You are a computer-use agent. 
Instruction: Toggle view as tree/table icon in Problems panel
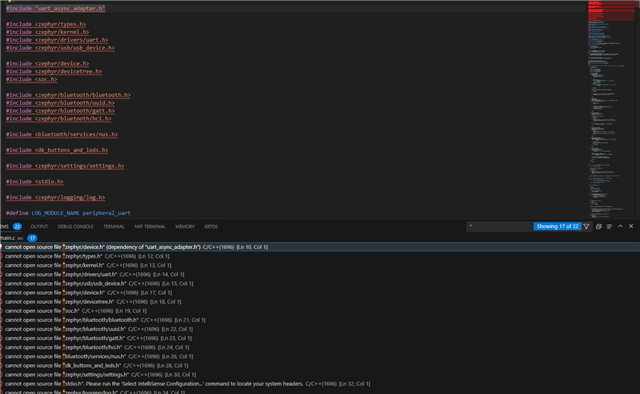[x=609, y=226]
